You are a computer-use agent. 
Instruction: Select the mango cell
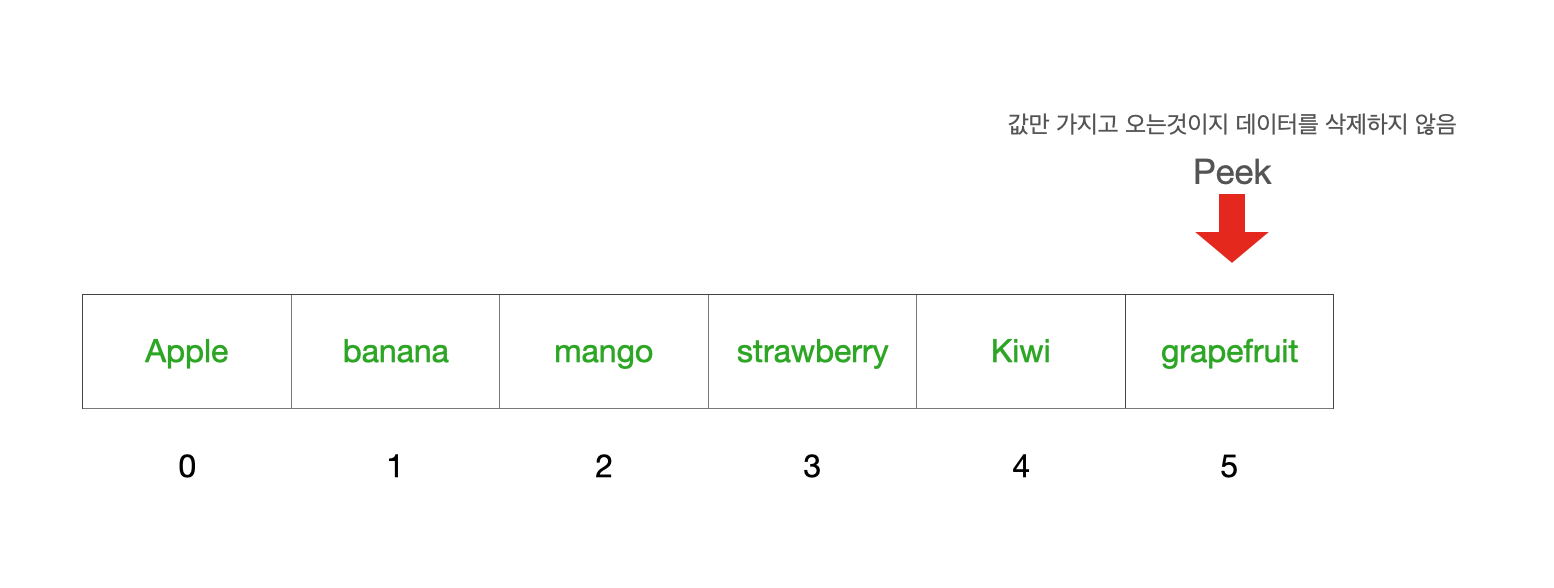click(604, 351)
